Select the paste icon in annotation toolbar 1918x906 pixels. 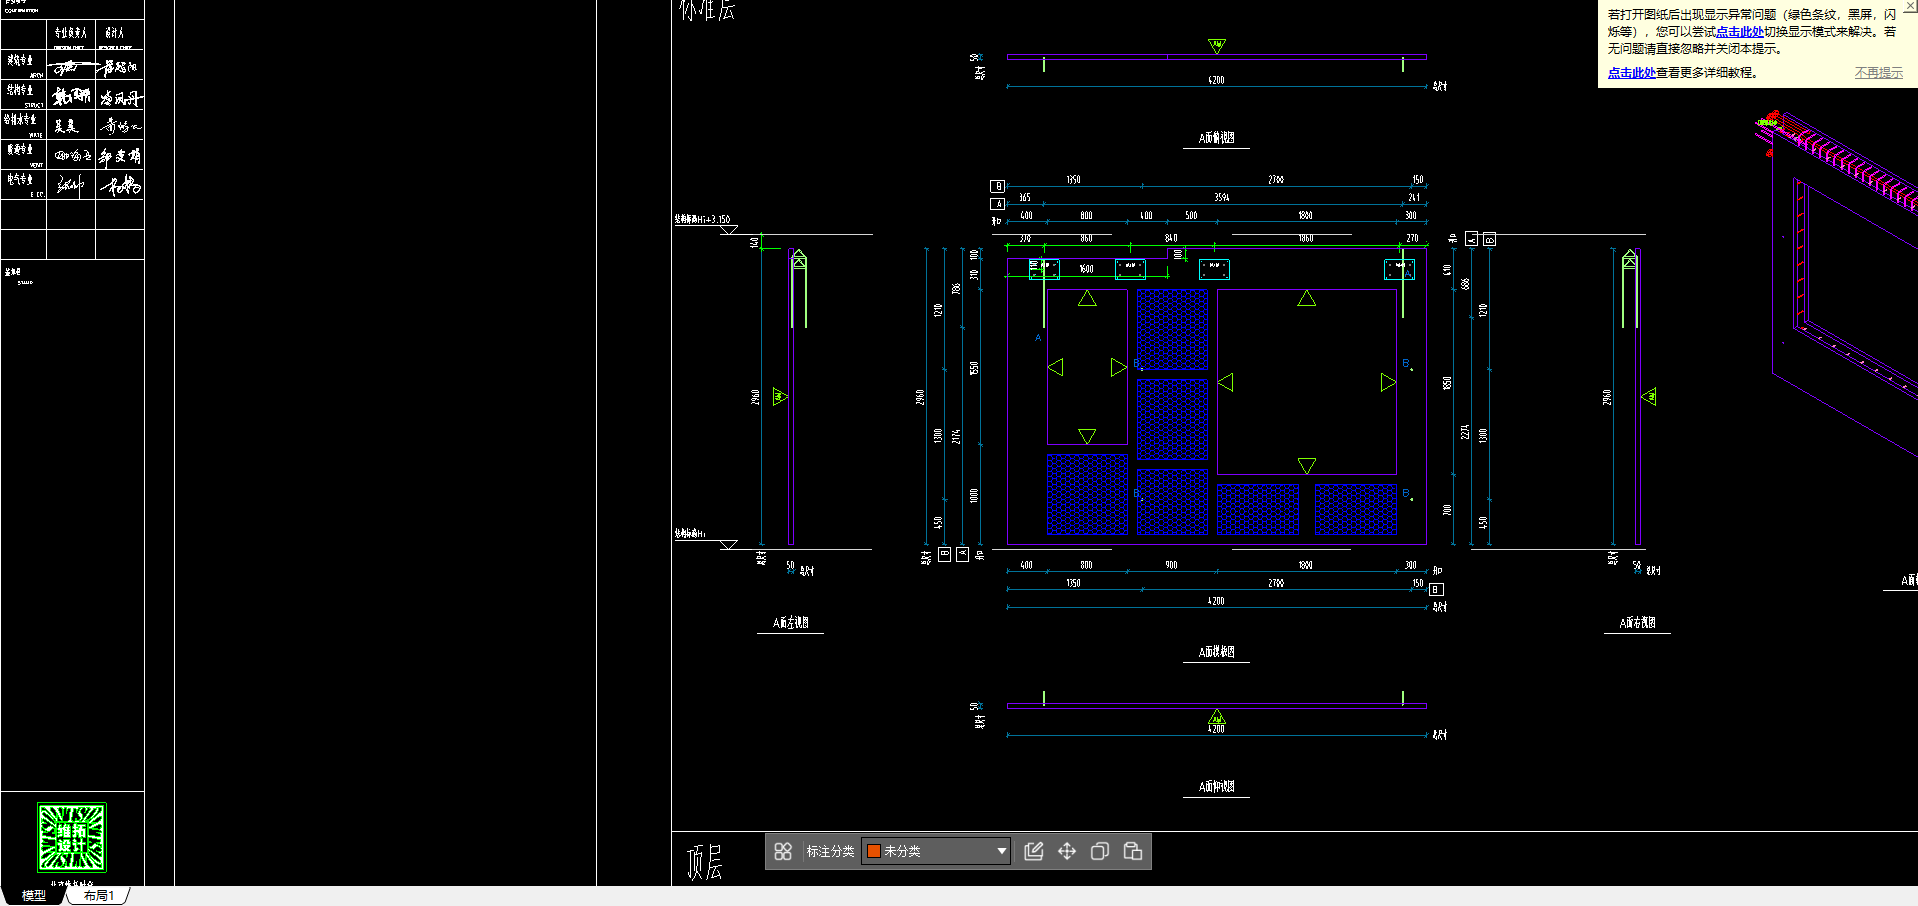pos(1133,851)
